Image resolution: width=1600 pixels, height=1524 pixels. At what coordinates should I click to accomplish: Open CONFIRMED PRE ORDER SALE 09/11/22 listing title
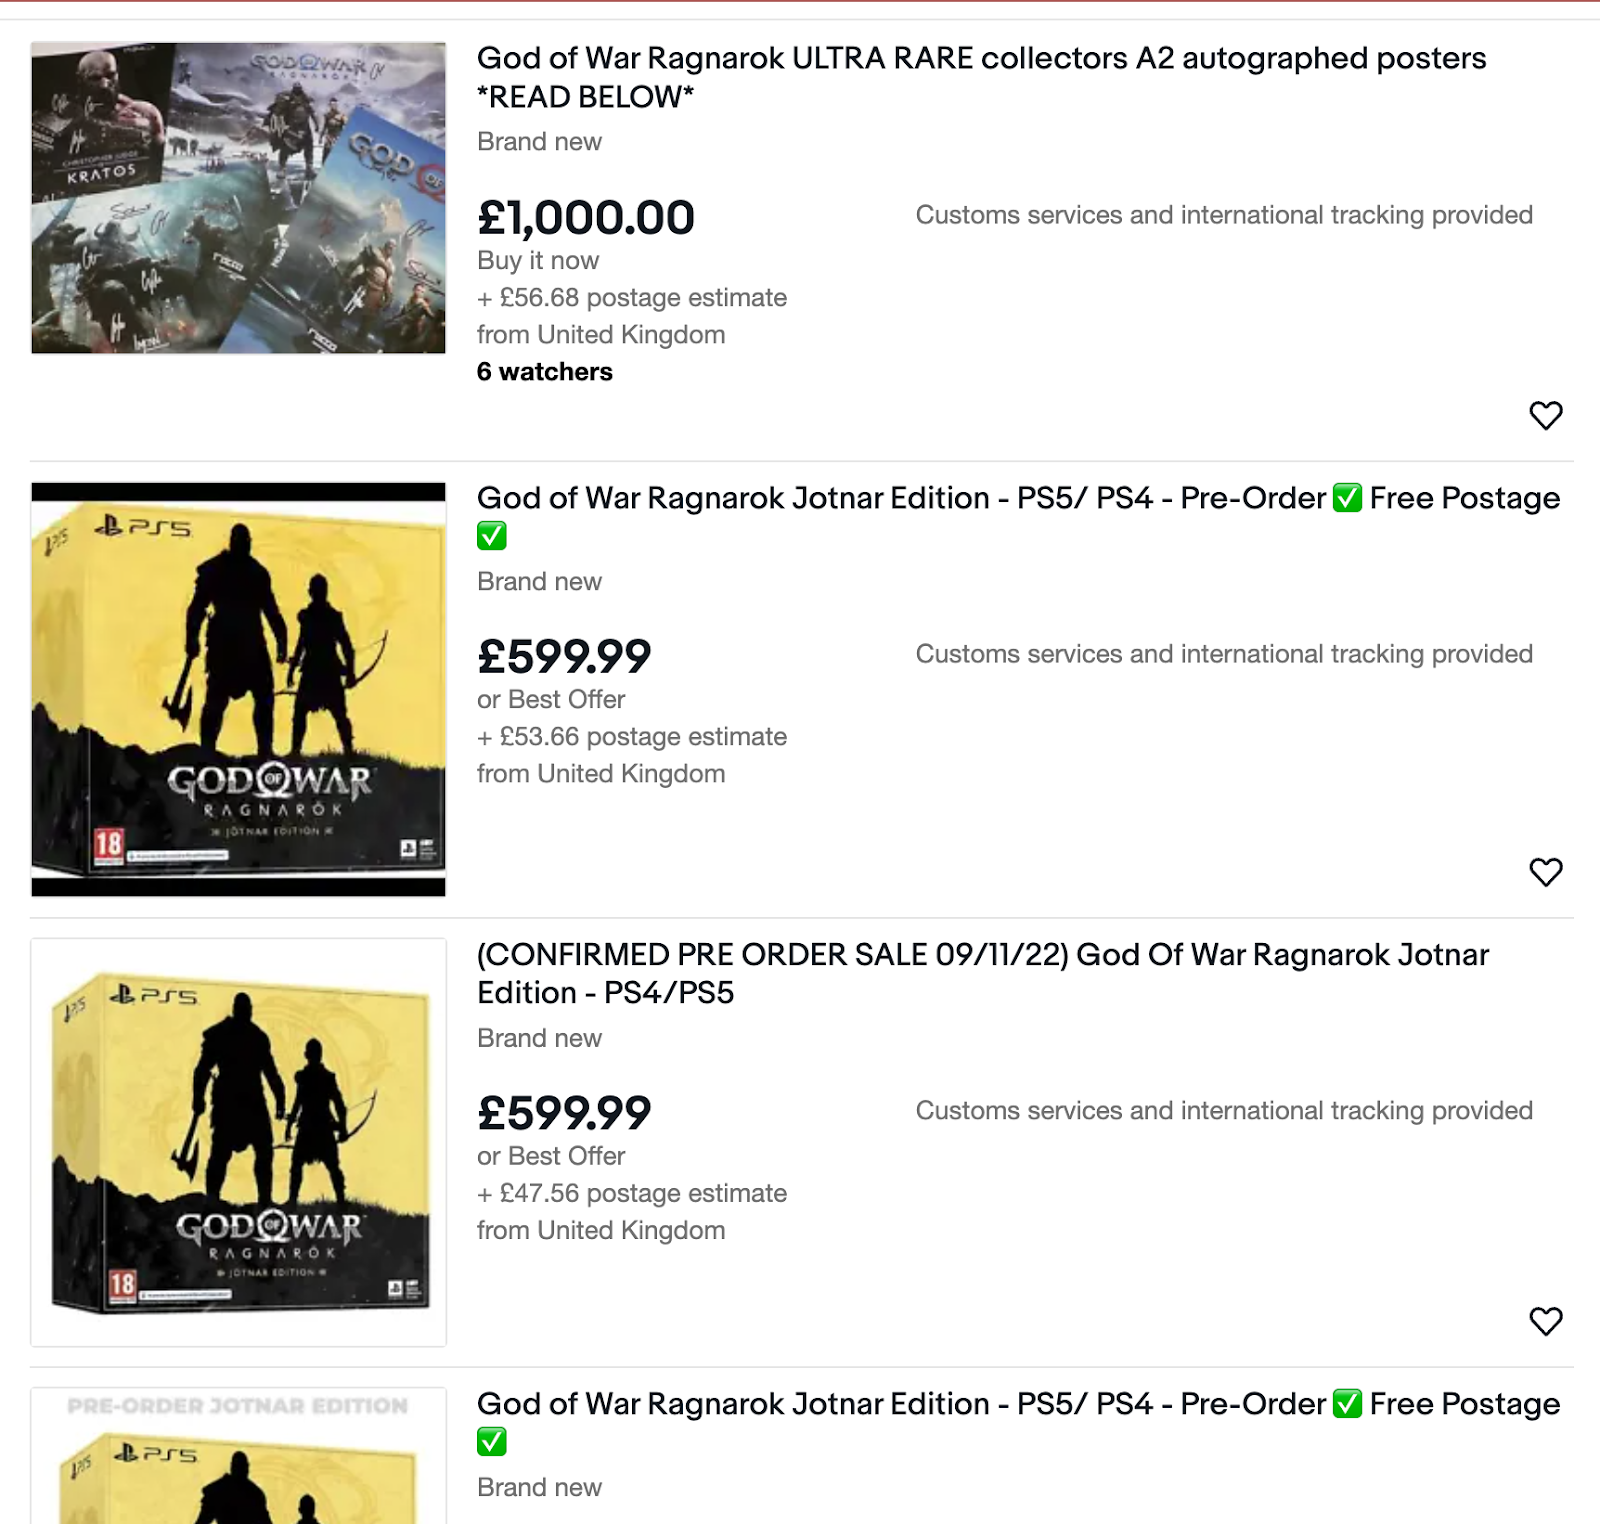pyautogui.click(x=983, y=973)
